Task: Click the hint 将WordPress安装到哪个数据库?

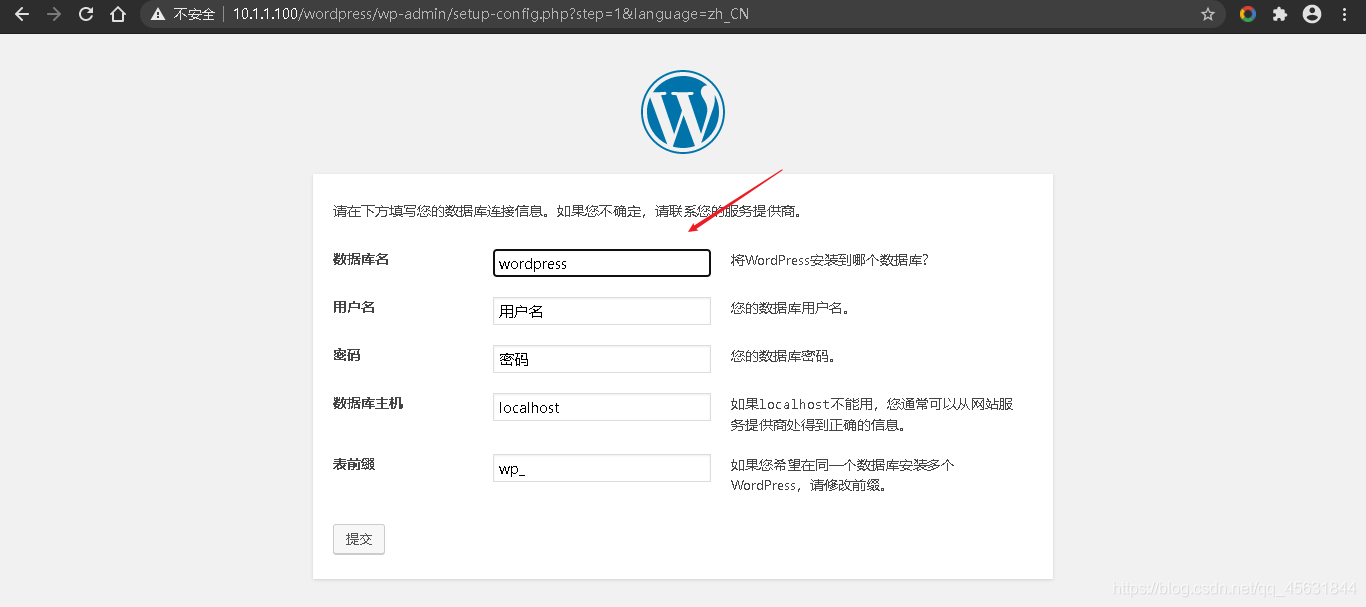Action: click(830, 260)
